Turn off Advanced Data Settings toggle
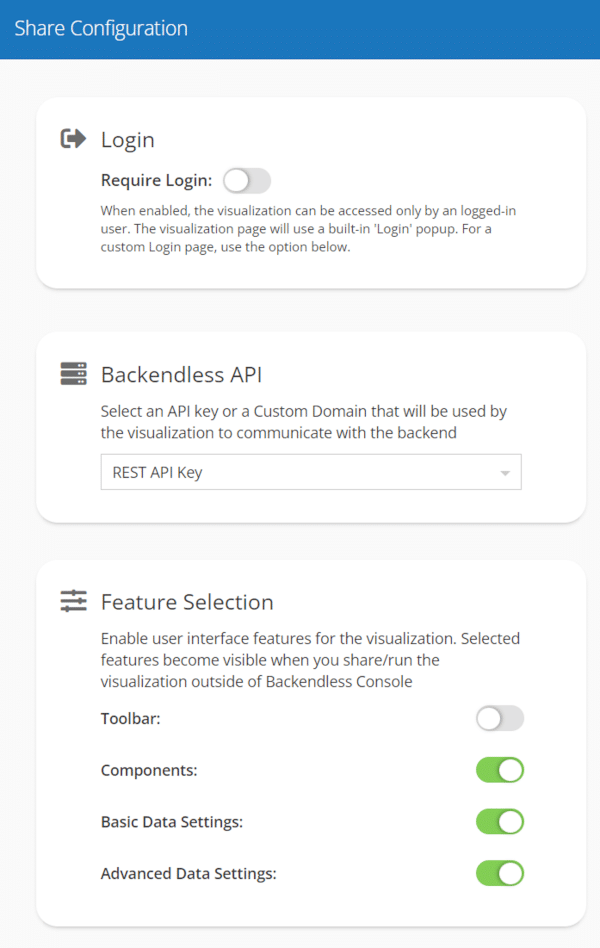This screenshot has height=948, width=600. (x=500, y=874)
